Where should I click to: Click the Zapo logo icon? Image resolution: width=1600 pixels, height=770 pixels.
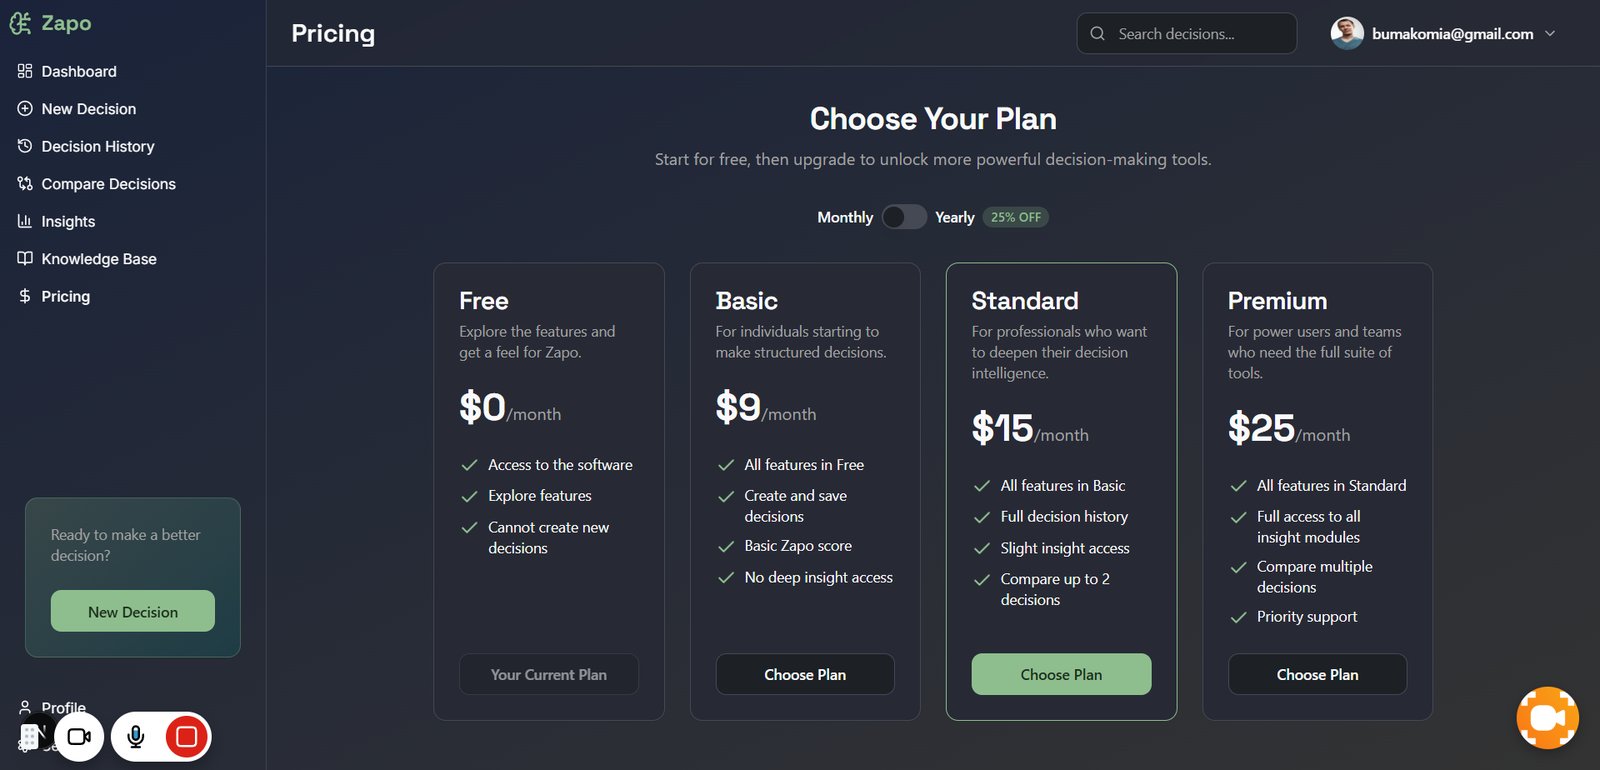tap(20, 23)
